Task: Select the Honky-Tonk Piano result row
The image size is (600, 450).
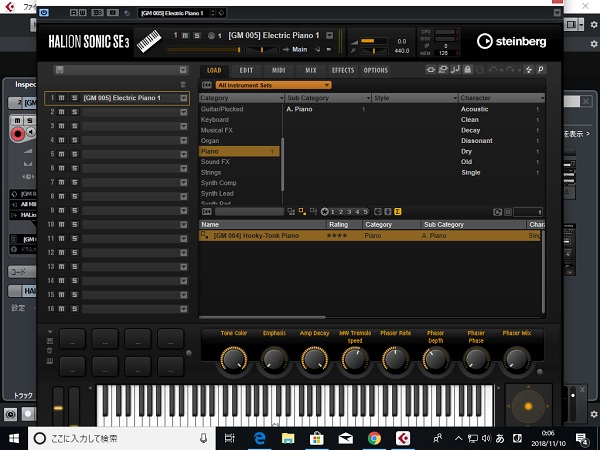Action: point(370,235)
